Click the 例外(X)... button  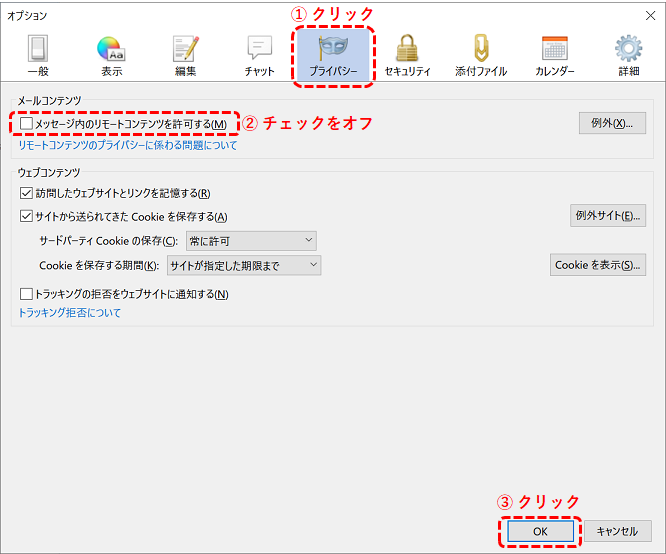(x=612, y=123)
